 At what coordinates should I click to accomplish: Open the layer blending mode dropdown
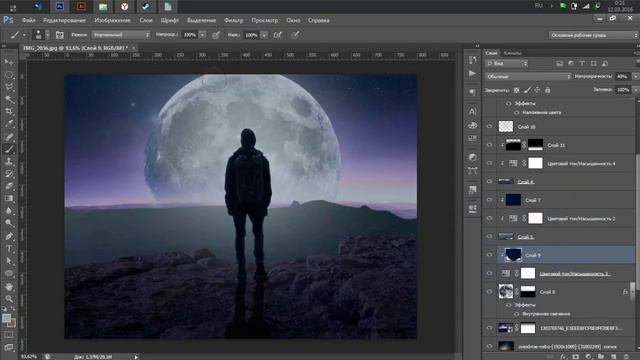pyautogui.click(x=528, y=76)
